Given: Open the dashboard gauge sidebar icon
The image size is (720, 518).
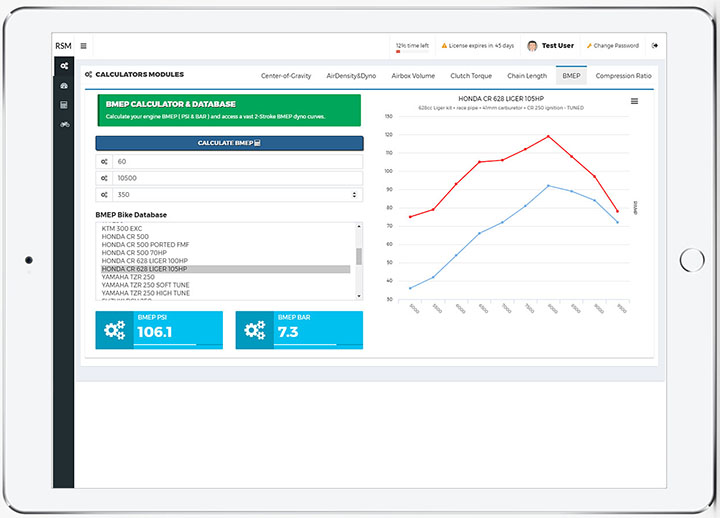Looking at the screenshot, I should click(64, 86).
